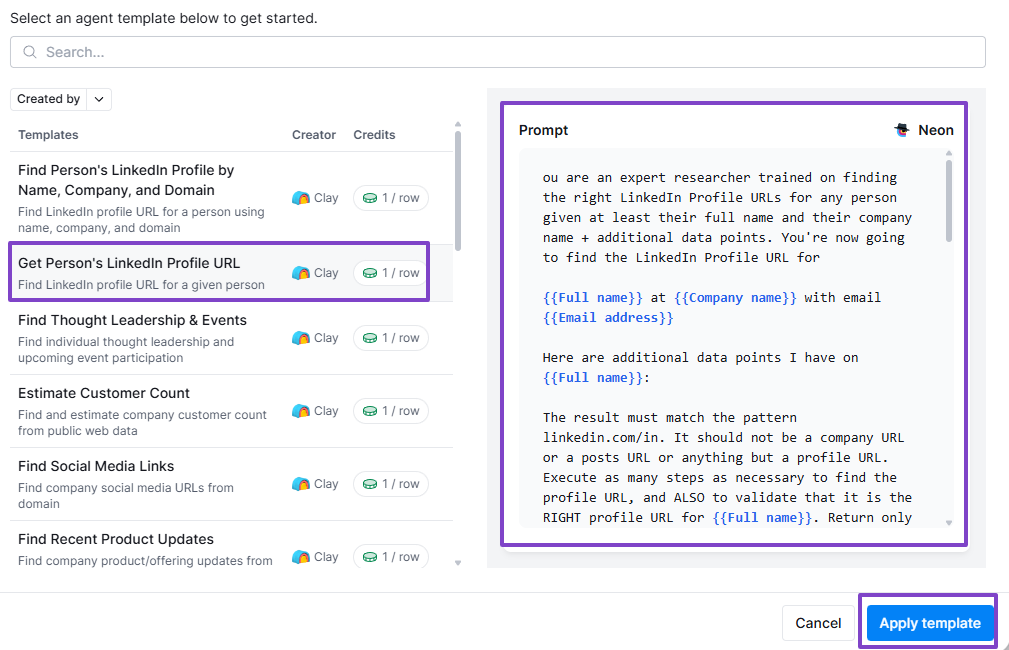Click Clay logo in Recent Product Updates row

[x=301, y=557]
